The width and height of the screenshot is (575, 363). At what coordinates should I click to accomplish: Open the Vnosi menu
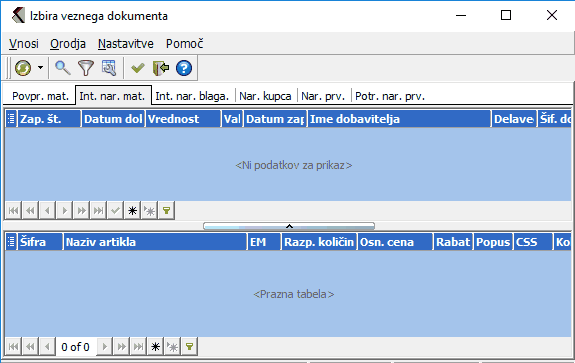click(24, 44)
